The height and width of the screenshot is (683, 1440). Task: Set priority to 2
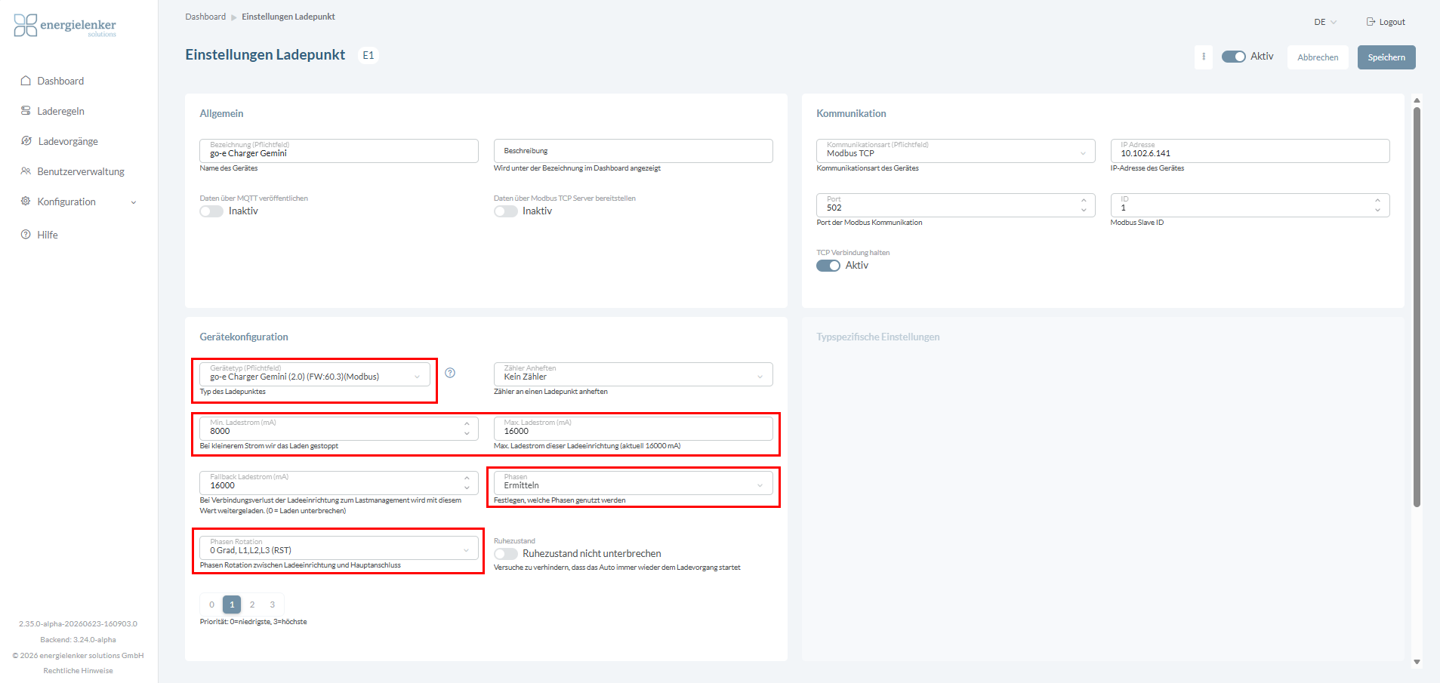252,604
